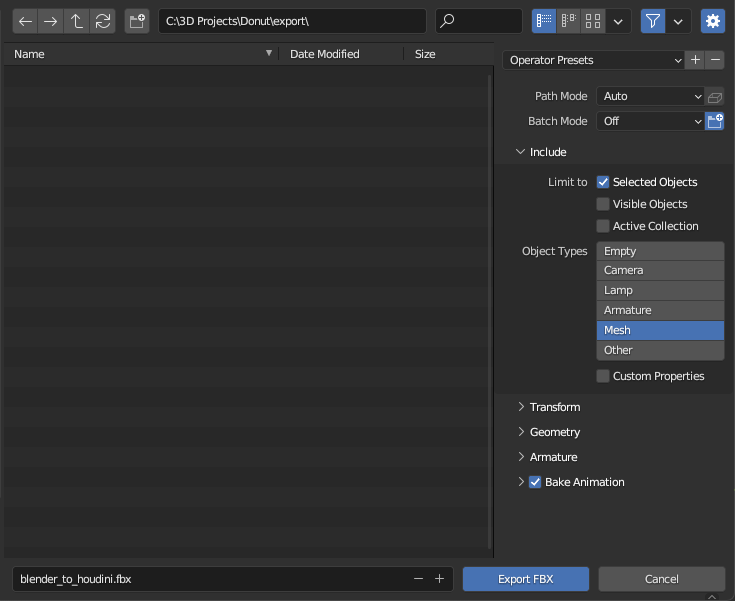Click the back navigation arrow
The height and width of the screenshot is (601, 735).
26,21
